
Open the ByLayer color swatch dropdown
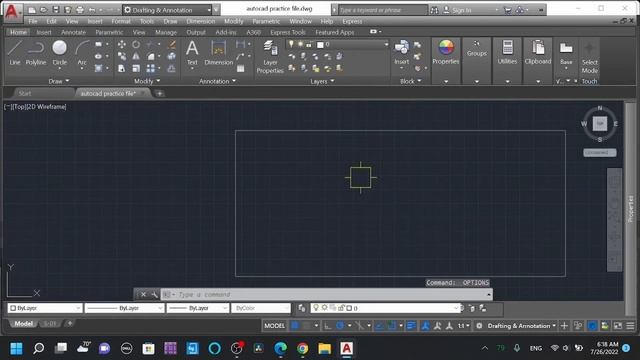pos(44,308)
